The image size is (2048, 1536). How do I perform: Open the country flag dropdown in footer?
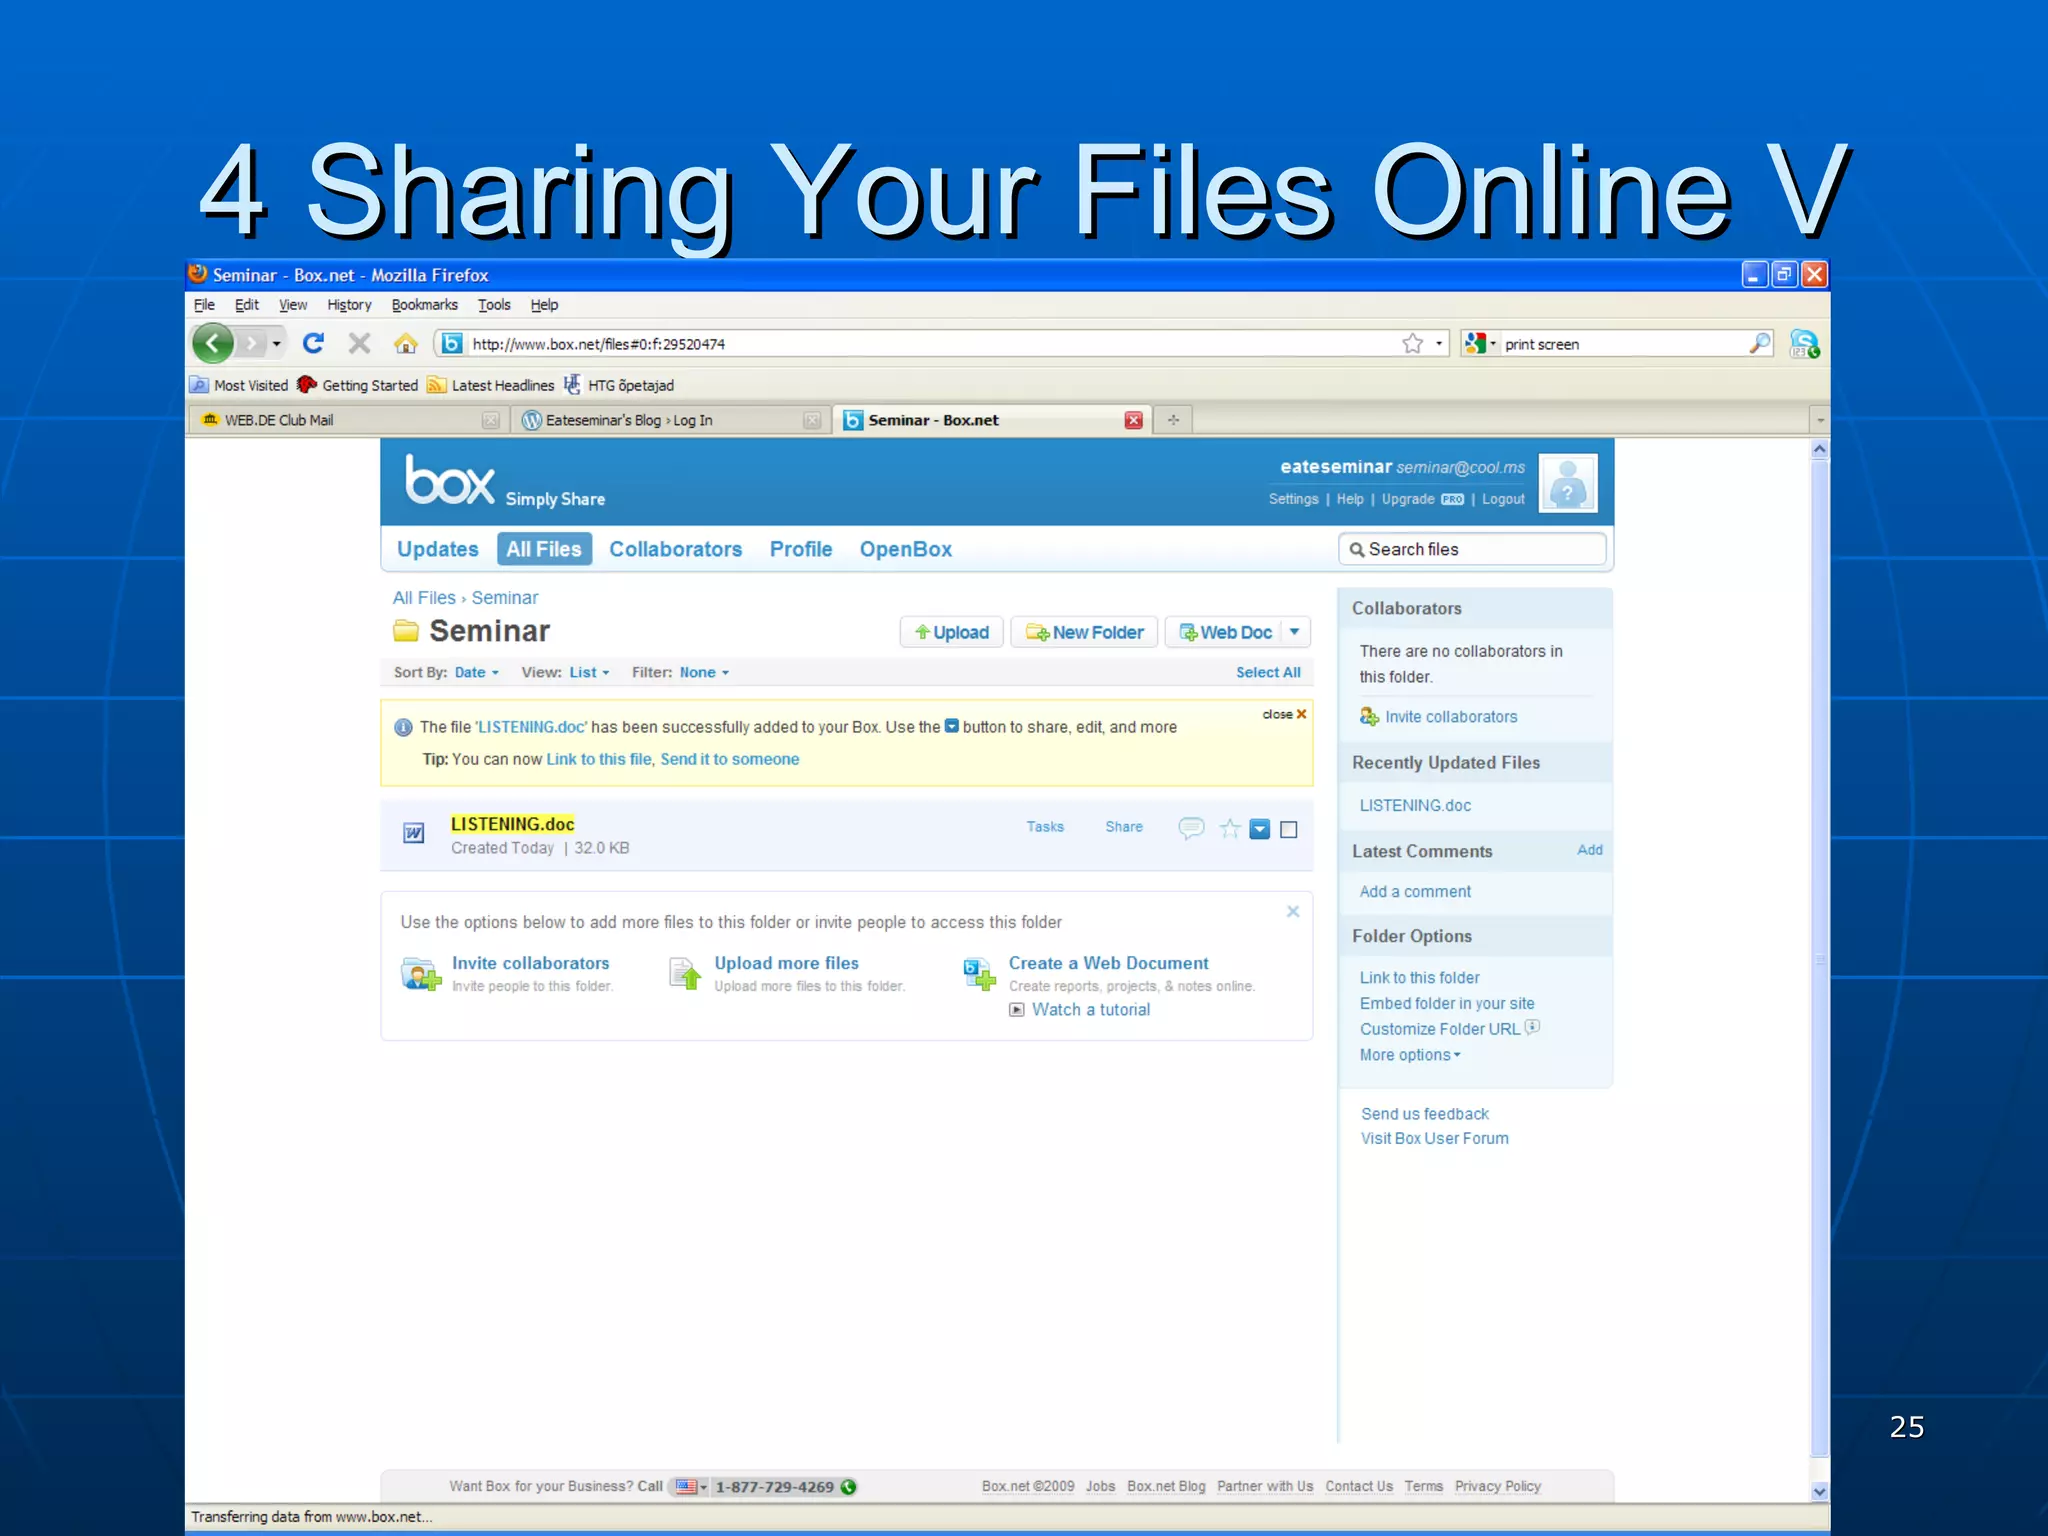click(691, 1487)
